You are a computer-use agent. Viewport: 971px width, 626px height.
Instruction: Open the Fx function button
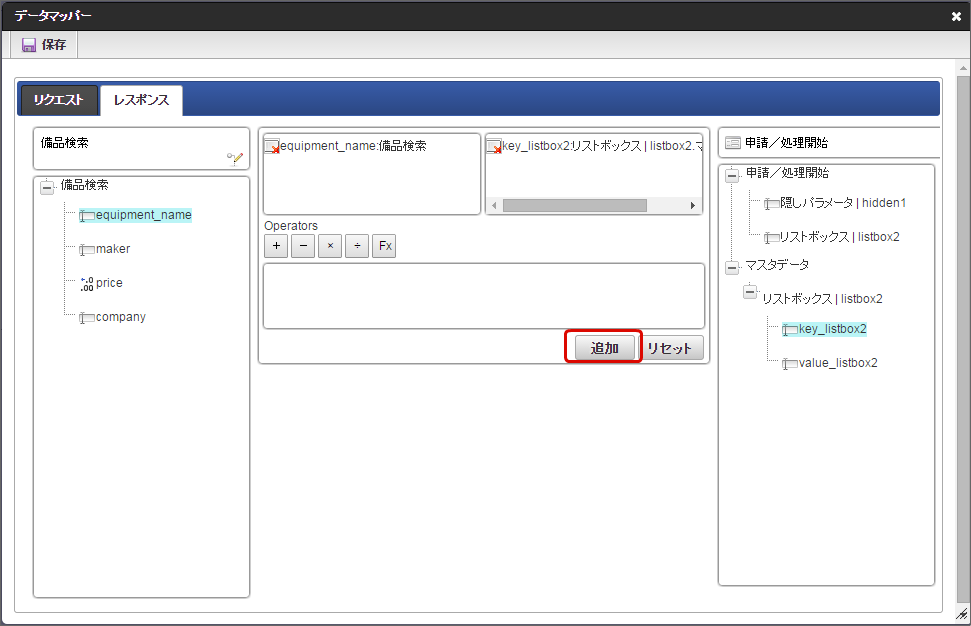384,246
